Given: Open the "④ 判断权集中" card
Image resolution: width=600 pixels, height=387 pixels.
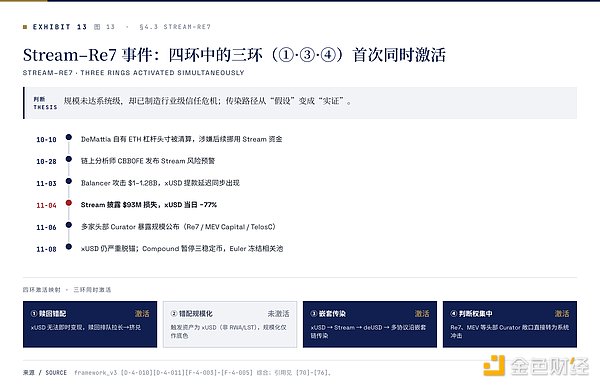Looking at the screenshot, I should (x=510, y=324).
